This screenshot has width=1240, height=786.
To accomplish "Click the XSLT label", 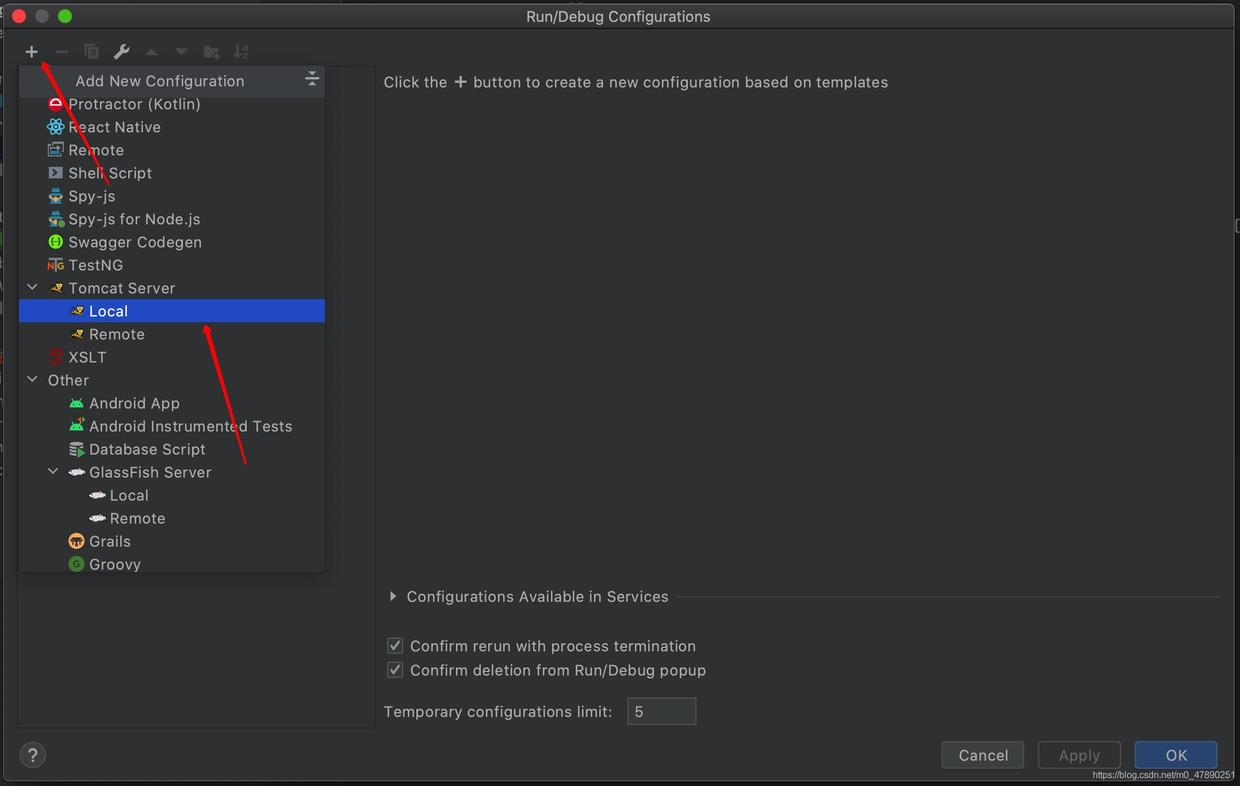I will tap(87, 357).
